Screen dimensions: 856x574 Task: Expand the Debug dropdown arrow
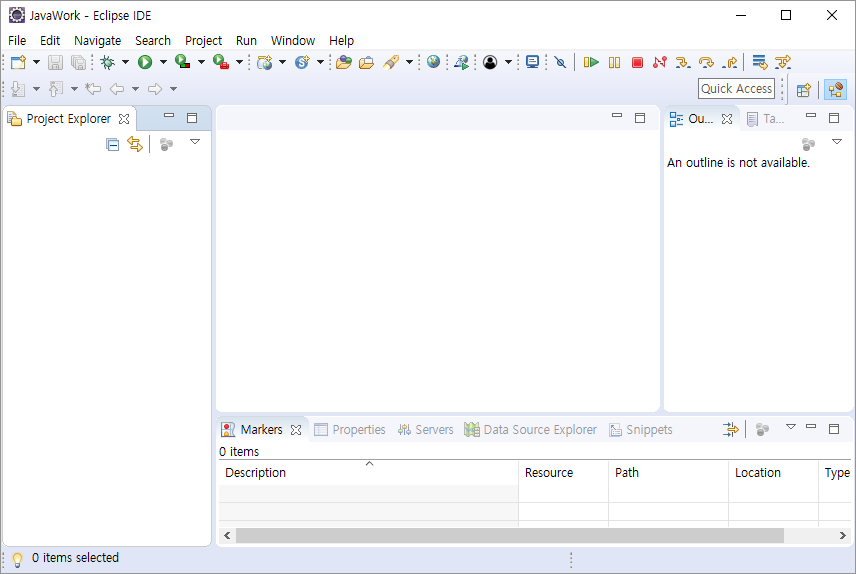125,62
